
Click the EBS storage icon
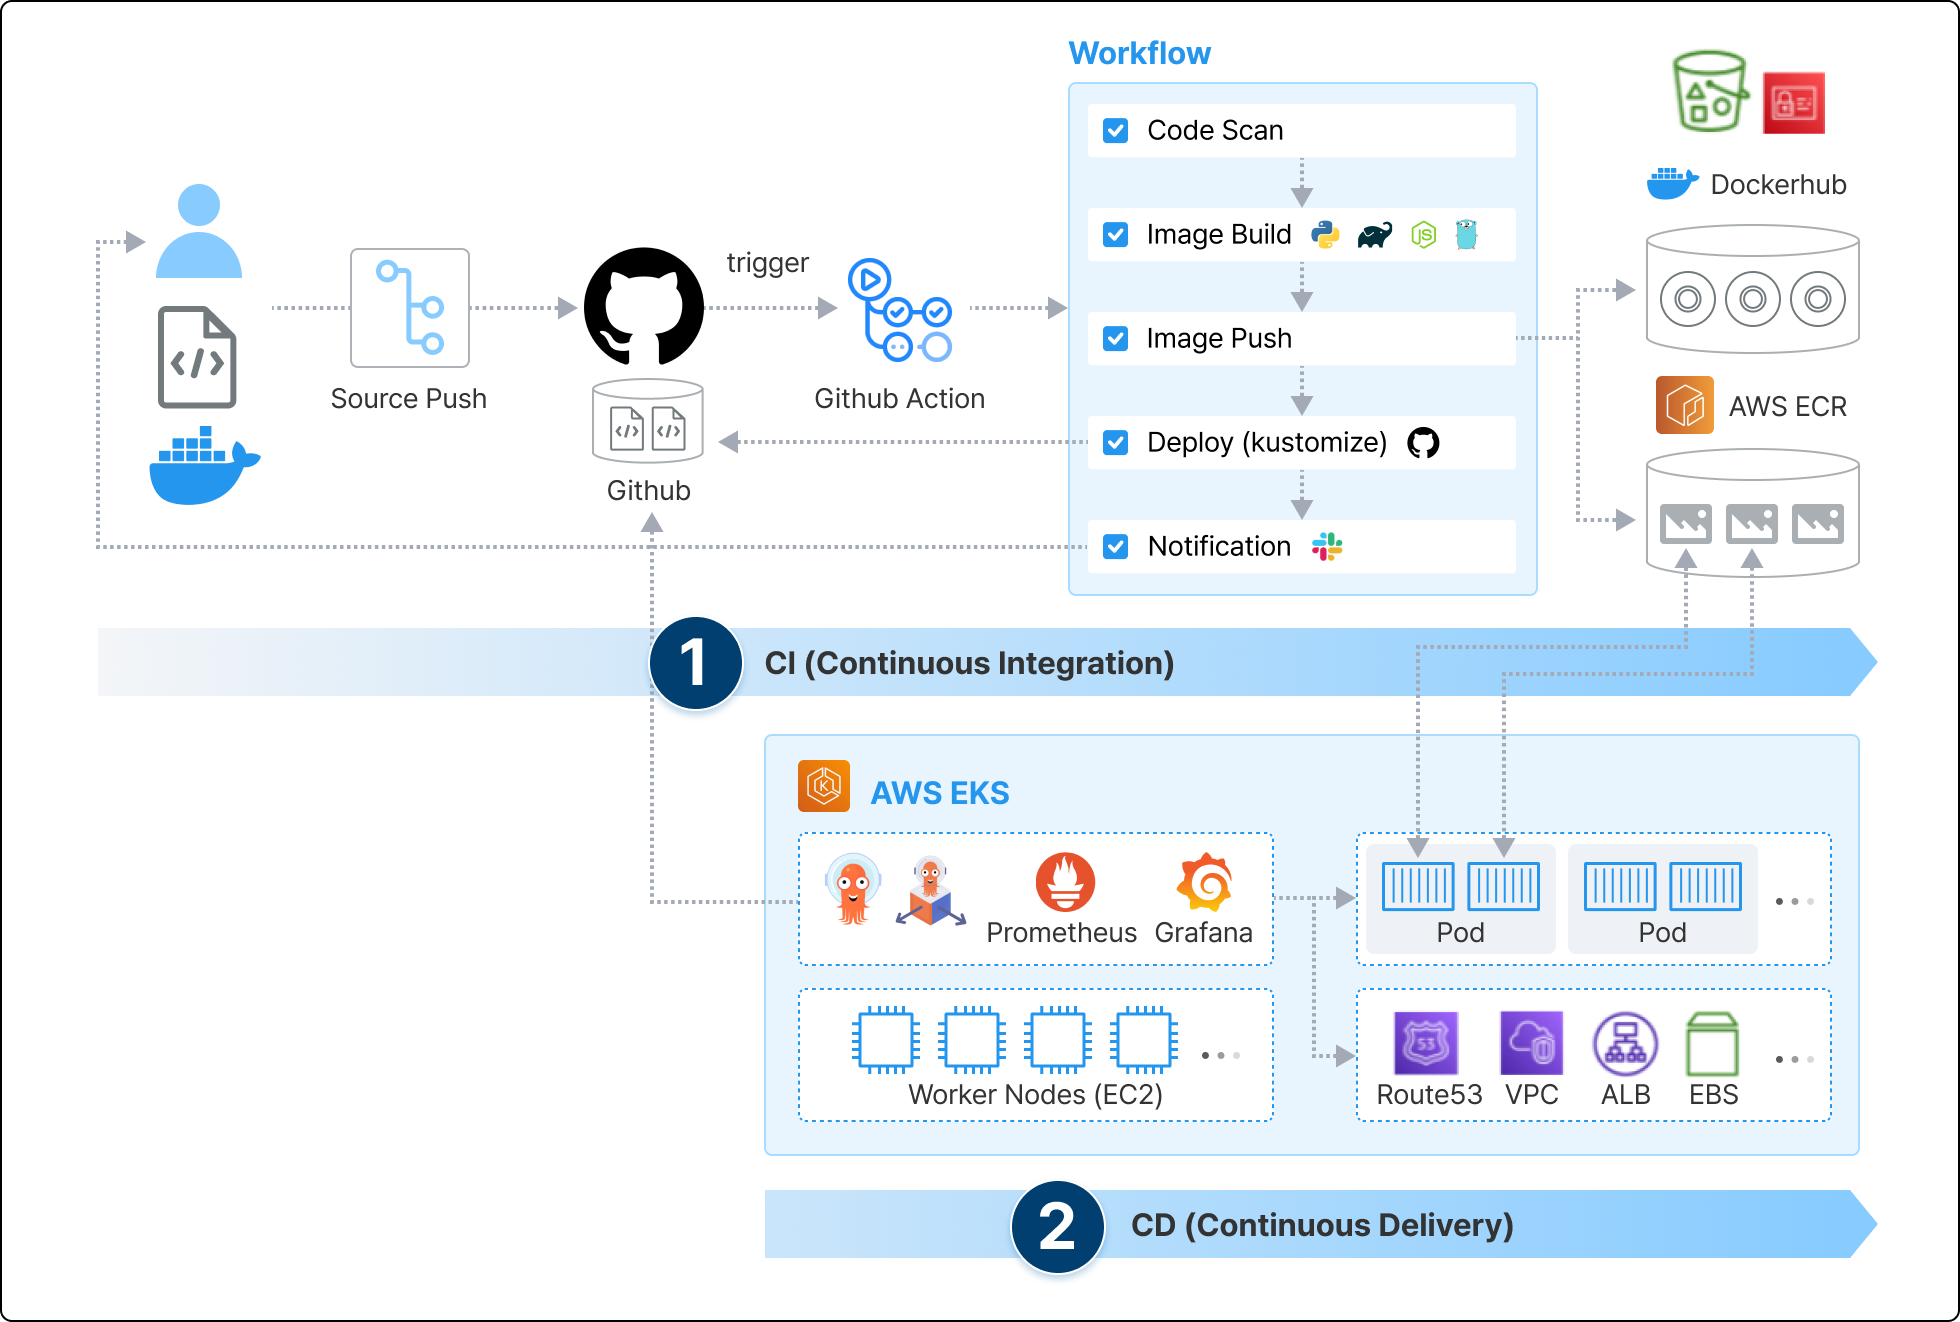[1713, 1043]
